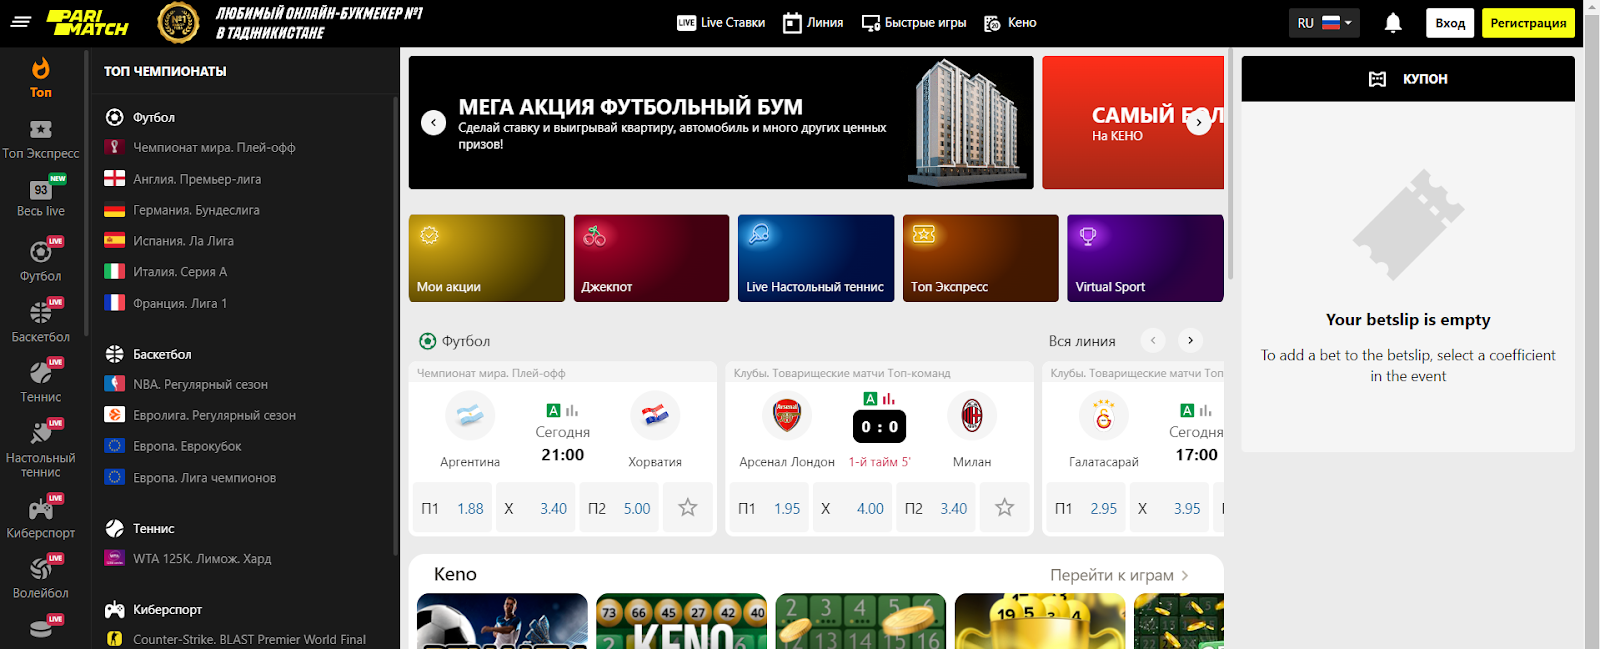
Task: Open the RU language dropdown
Action: 1324,22
